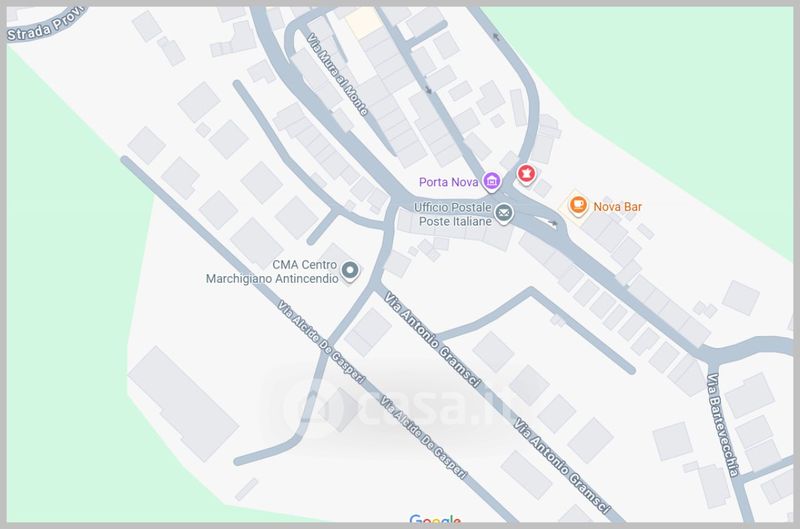Screen dimensions: 800x529
Task: Click the one-way arrow beside Nova Bar
Action: click(x=553, y=223)
